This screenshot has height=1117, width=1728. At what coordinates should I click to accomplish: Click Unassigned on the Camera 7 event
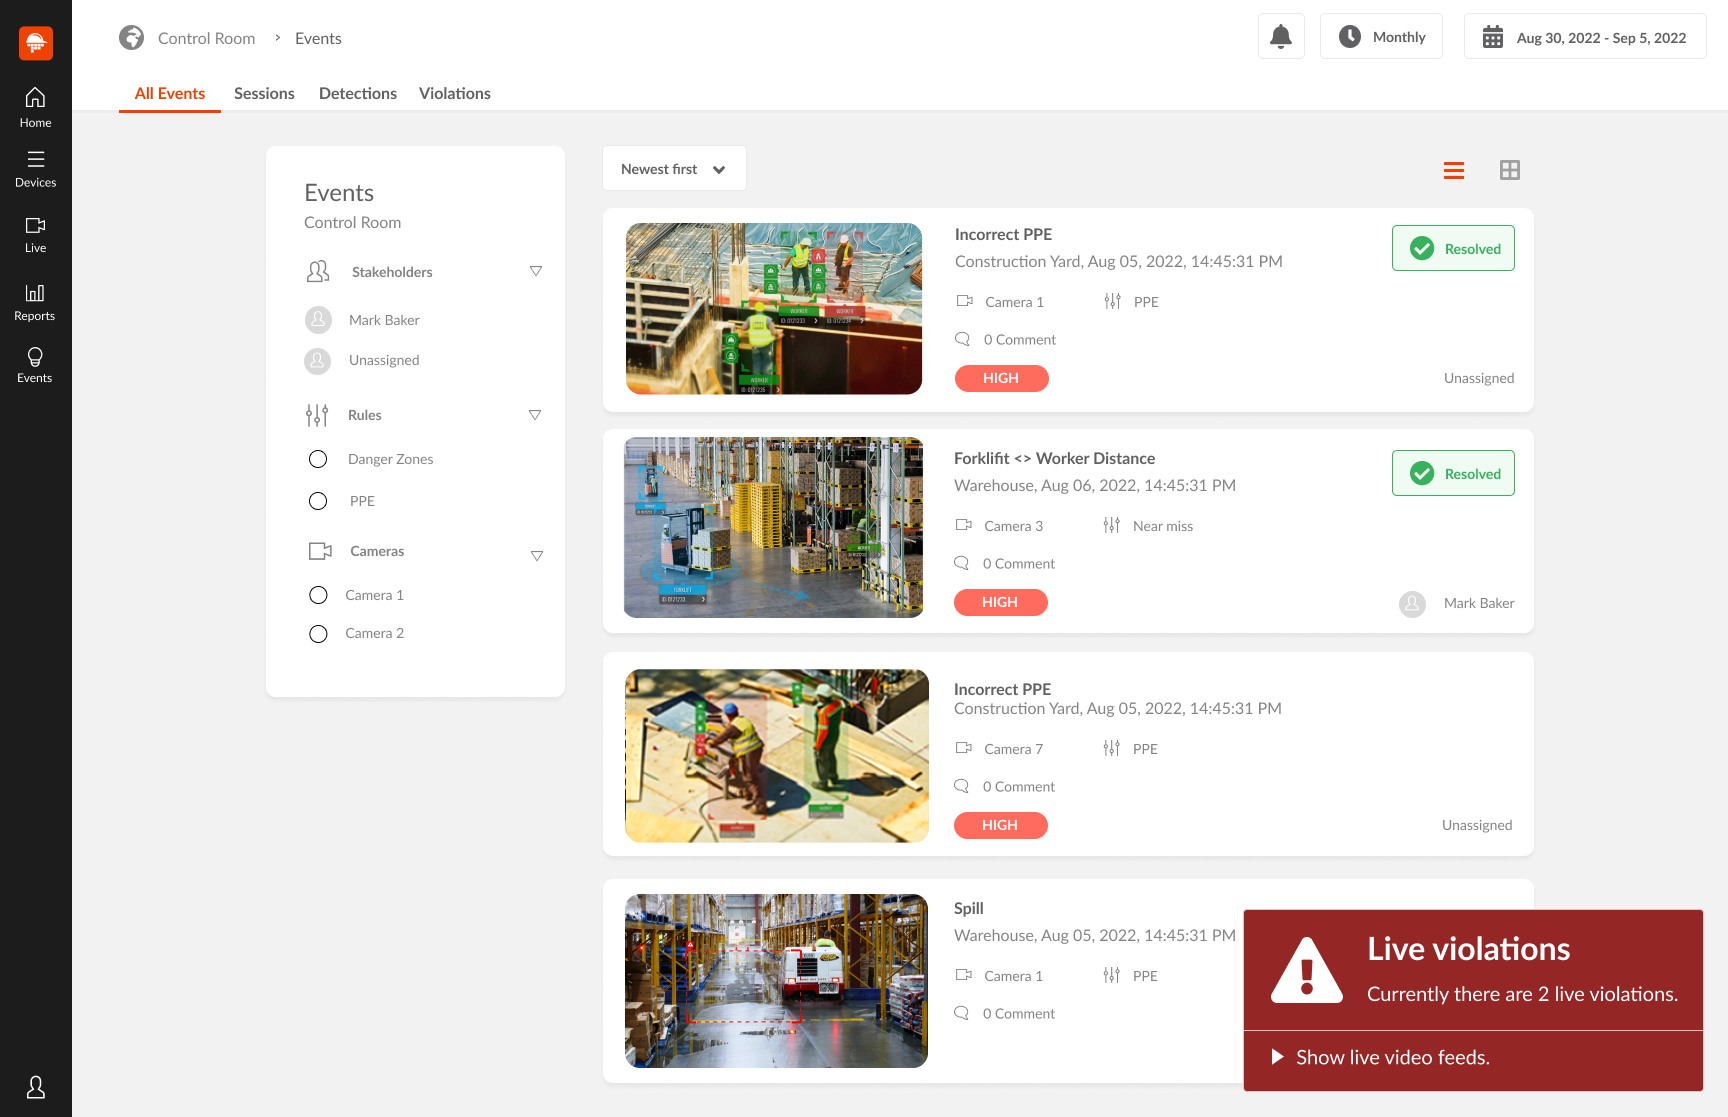pyautogui.click(x=1477, y=825)
